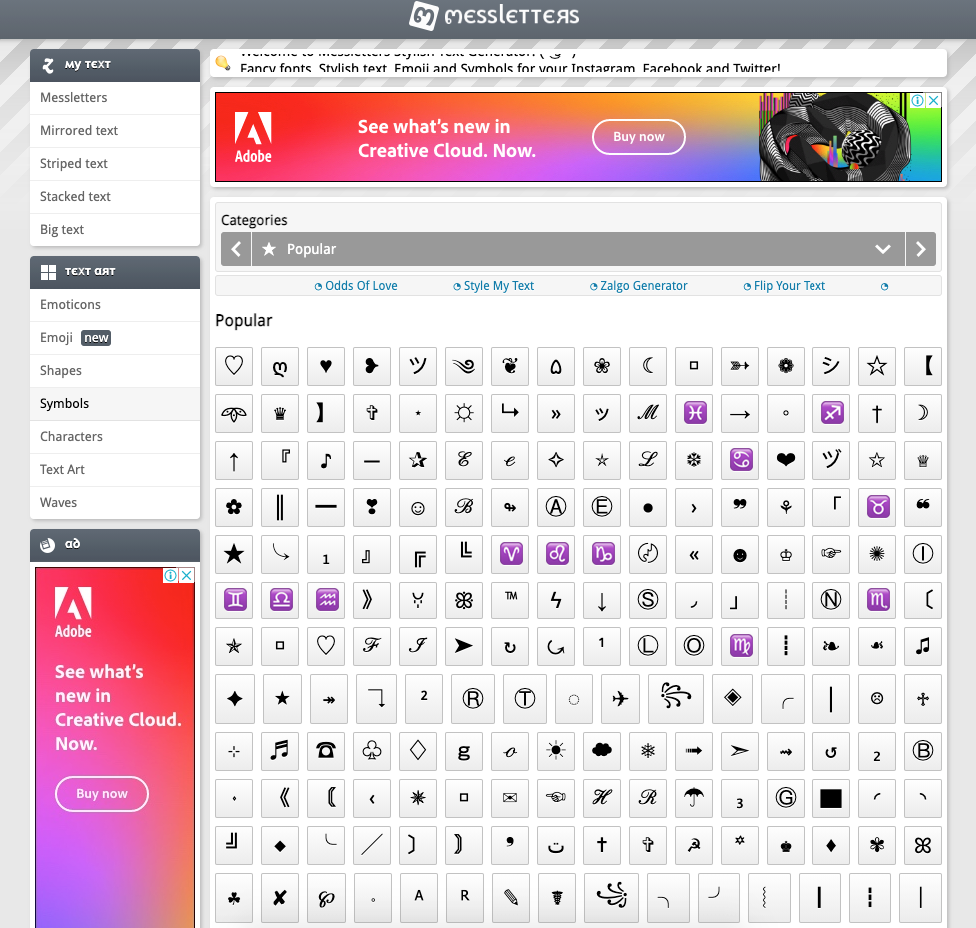Open the Flip Your Text link
Image resolution: width=976 pixels, height=928 pixels.
click(x=784, y=286)
